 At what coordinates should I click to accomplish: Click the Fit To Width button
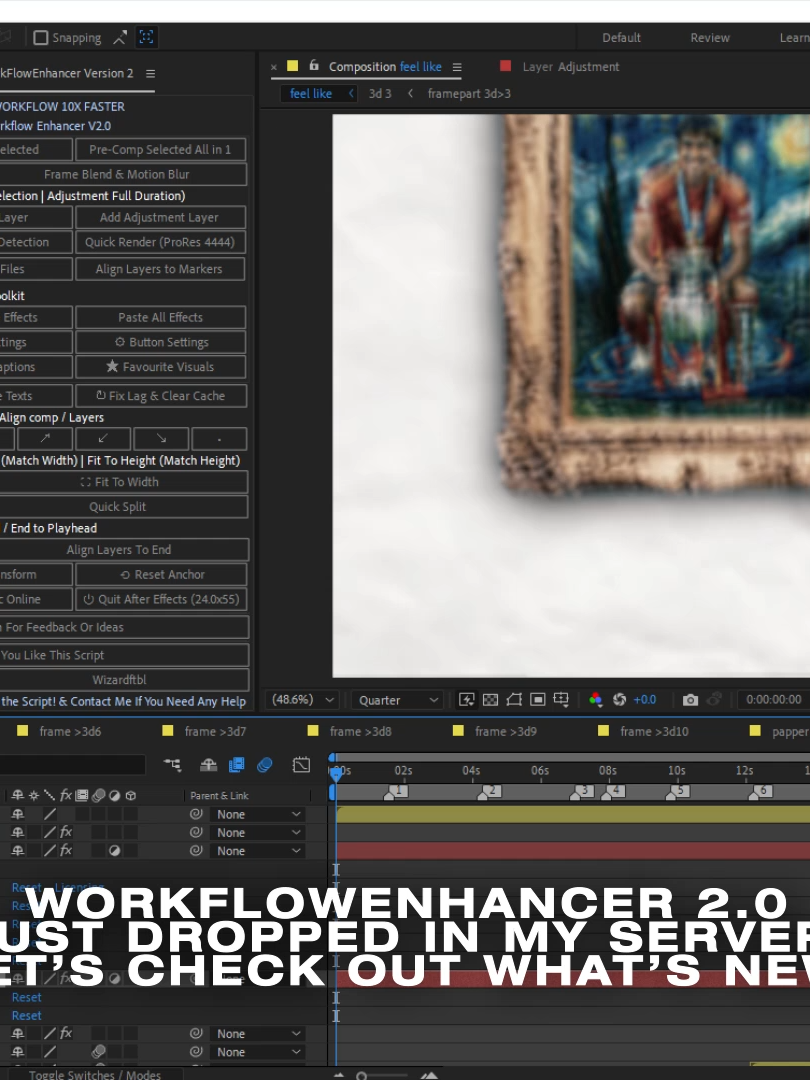tap(119, 481)
